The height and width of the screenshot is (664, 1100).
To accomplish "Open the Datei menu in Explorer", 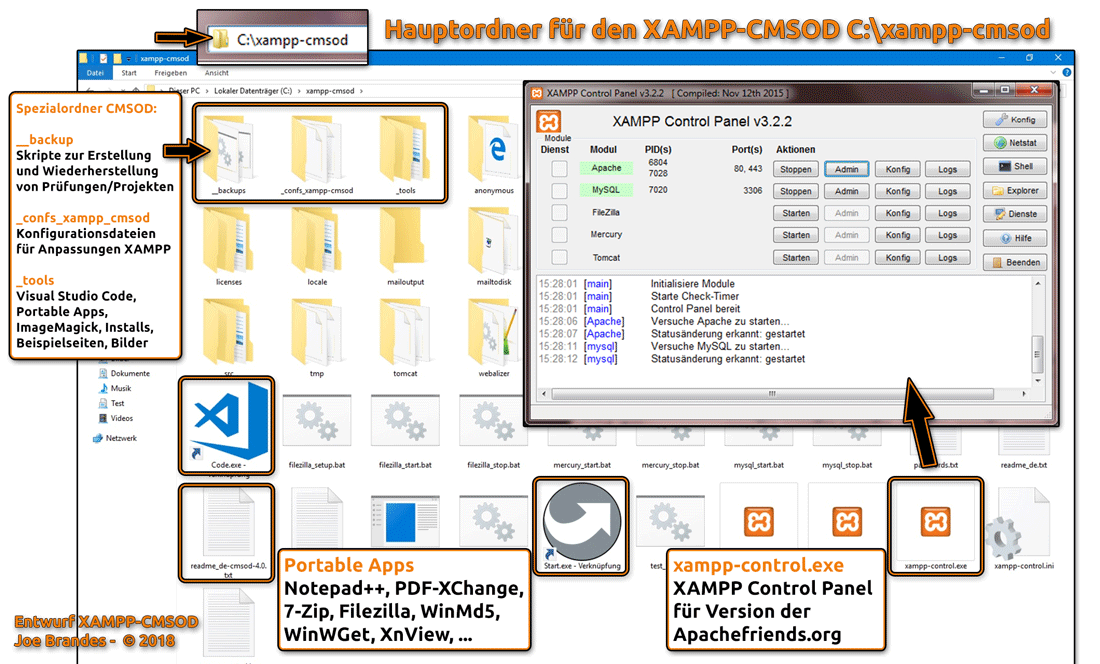I will tap(94, 72).
